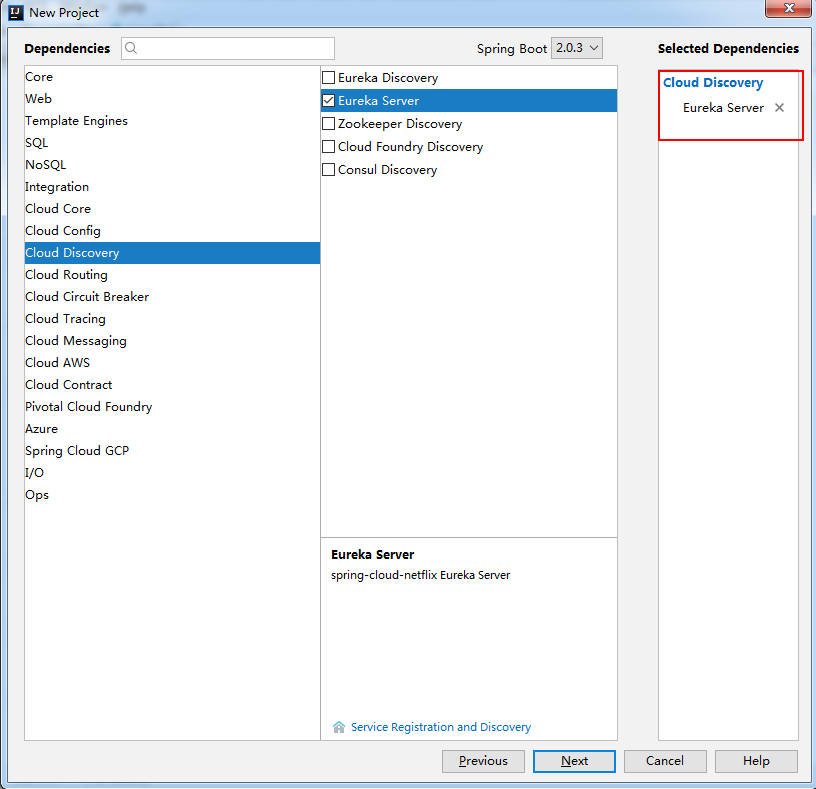The height and width of the screenshot is (789, 816).
Task: Uncheck the Eureka Server checkbox
Action: pos(328,100)
